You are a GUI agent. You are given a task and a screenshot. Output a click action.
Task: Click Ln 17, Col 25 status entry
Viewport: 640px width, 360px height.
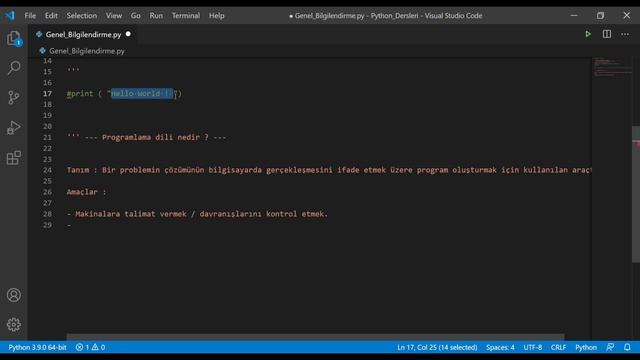[437, 347]
